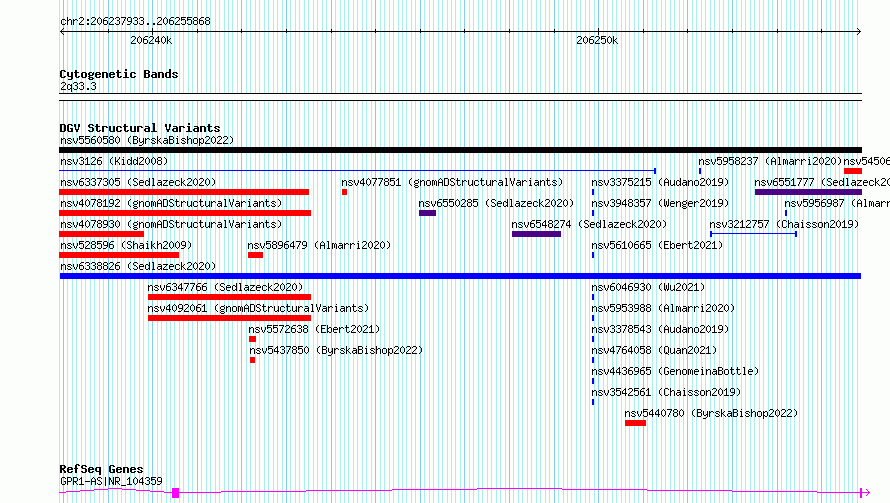Open nsv5610665 (Ebert2021) label
The image size is (890, 503).
pyautogui.click(x=657, y=245)
